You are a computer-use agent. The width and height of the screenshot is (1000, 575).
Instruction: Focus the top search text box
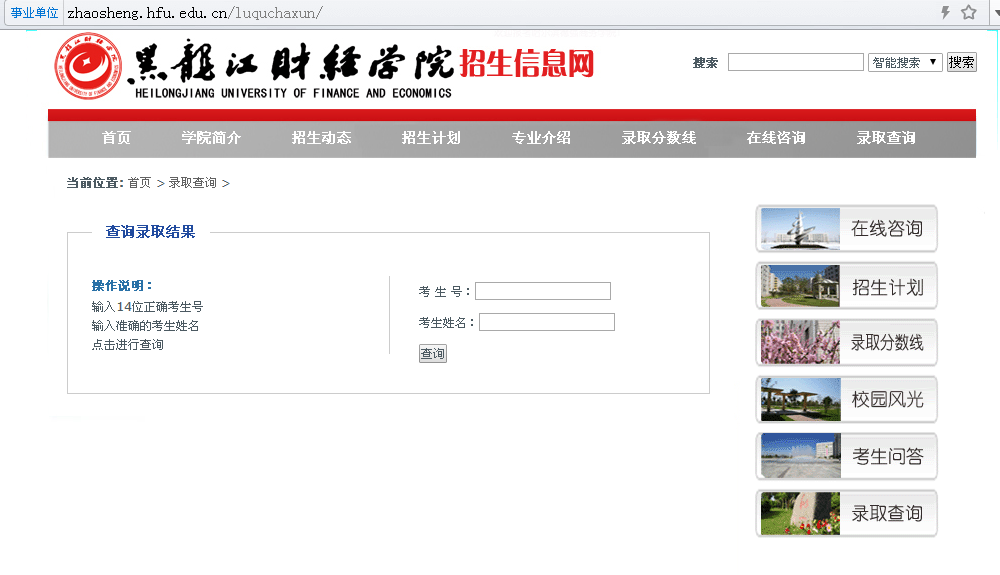(x=795, y=62)
